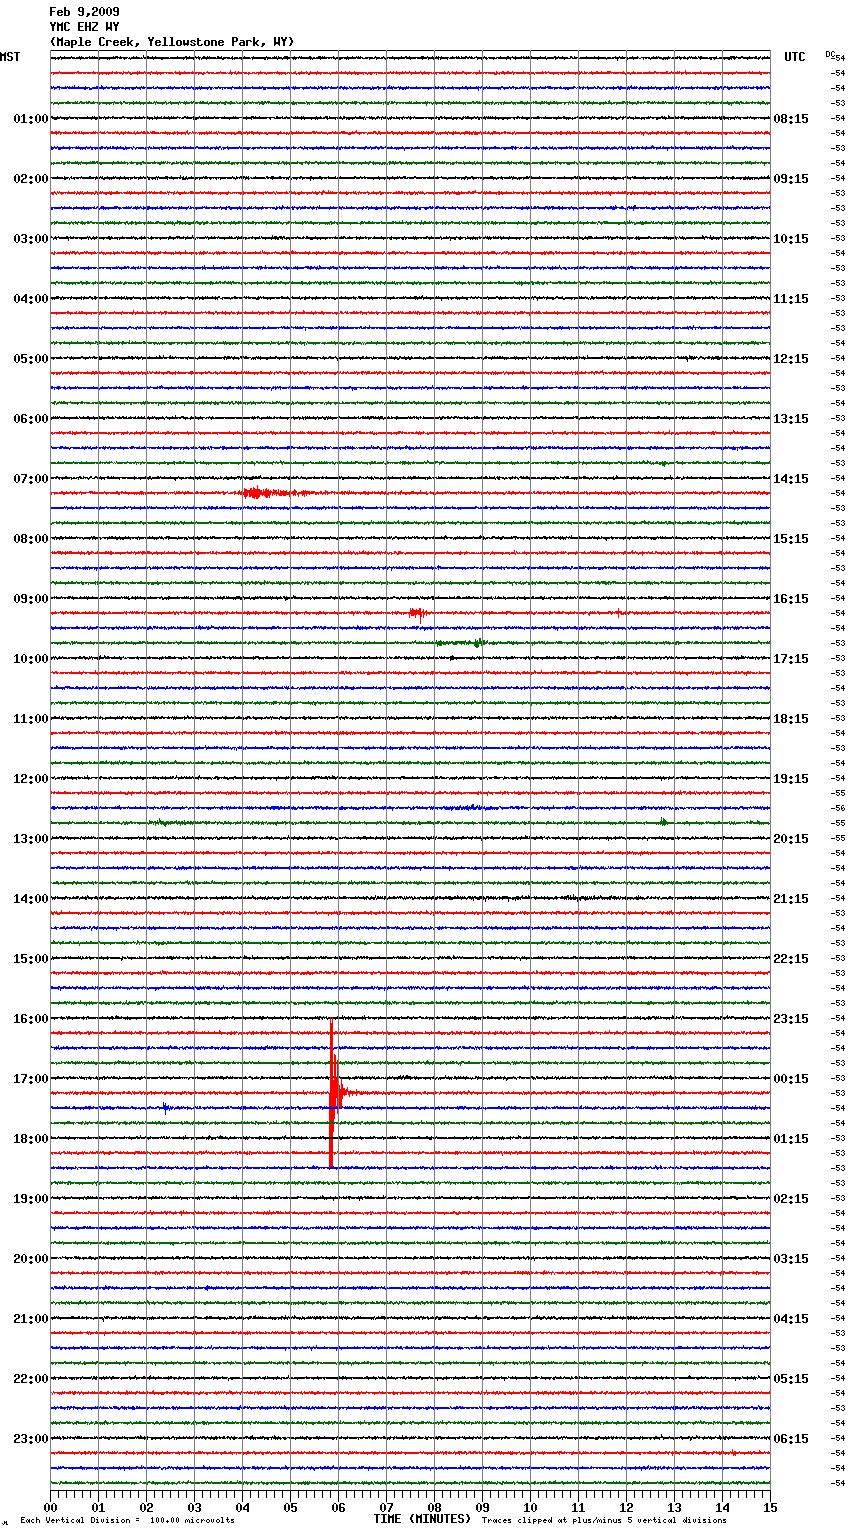
Task: Click minute tick label '00' on bottom axis
Action: pos(50,1507)
